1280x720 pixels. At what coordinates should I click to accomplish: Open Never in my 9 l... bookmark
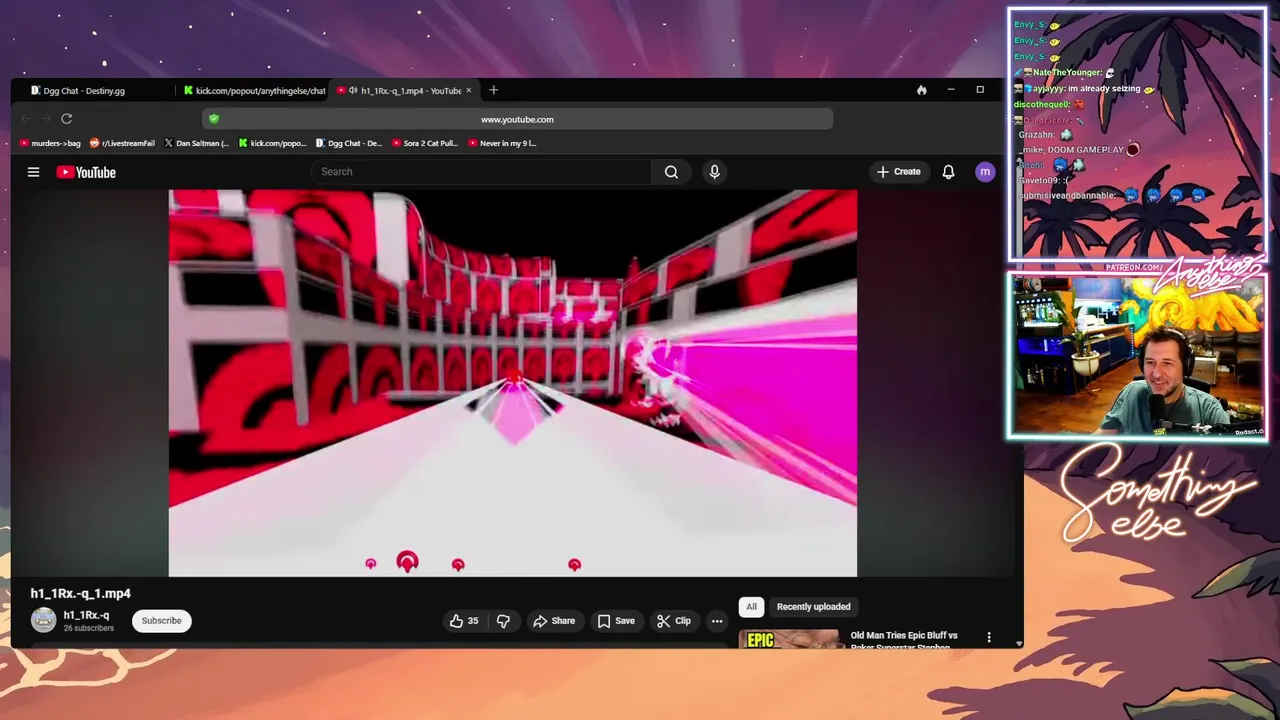502,143
